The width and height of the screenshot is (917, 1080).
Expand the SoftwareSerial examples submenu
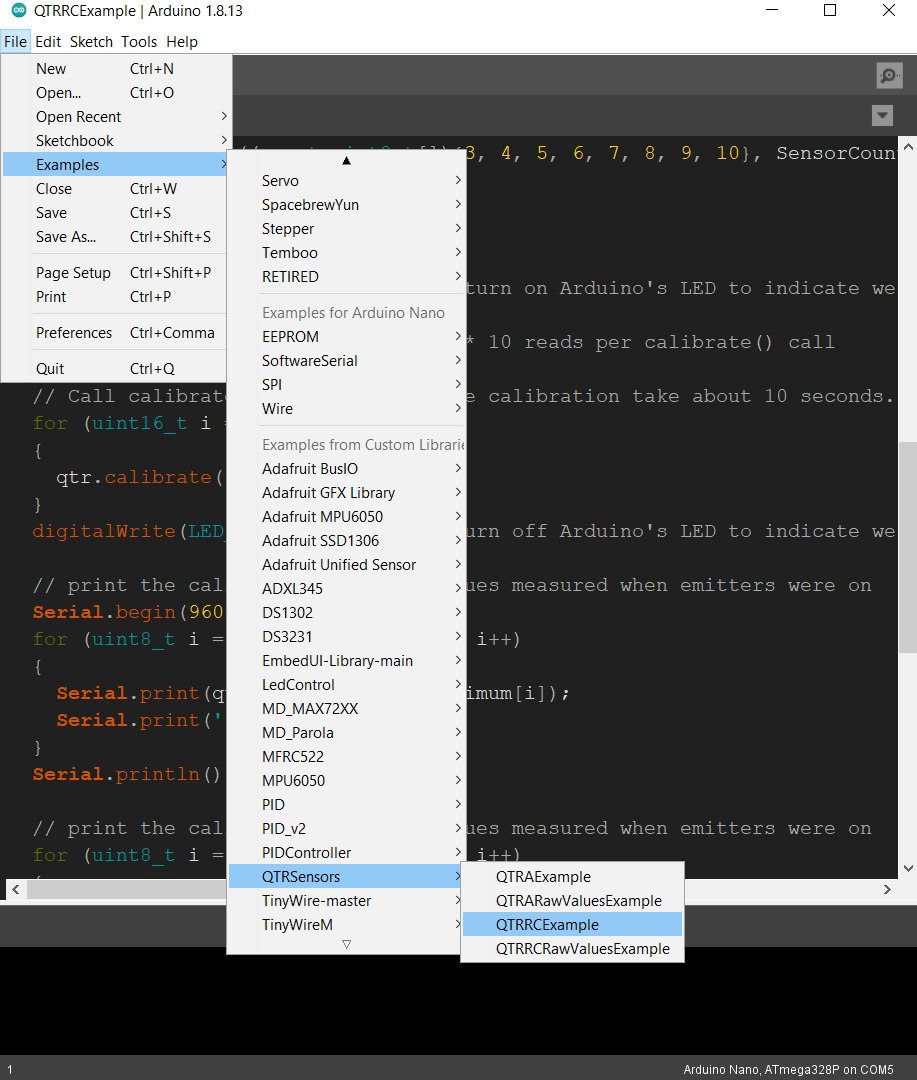tap(347, 361)
